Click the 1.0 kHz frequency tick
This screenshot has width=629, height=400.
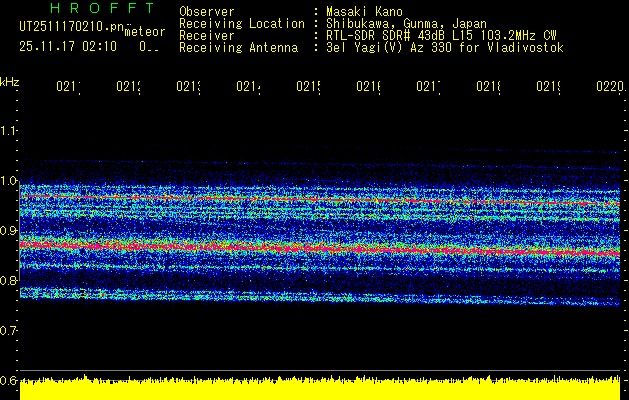coord(9,181)
